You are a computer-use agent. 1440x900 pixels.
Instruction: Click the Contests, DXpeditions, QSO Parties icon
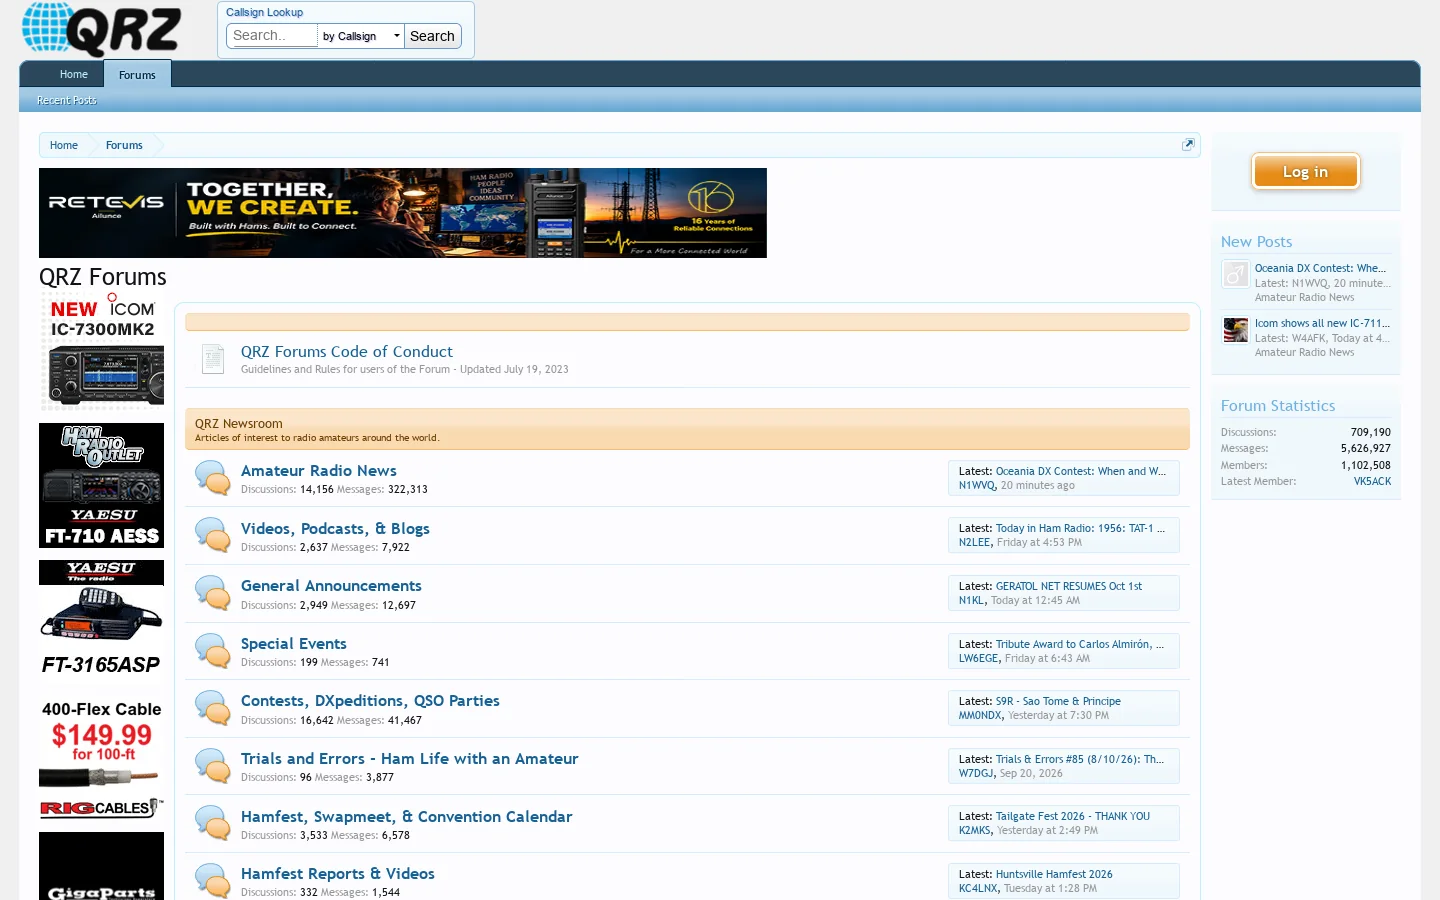click(212, 709)
